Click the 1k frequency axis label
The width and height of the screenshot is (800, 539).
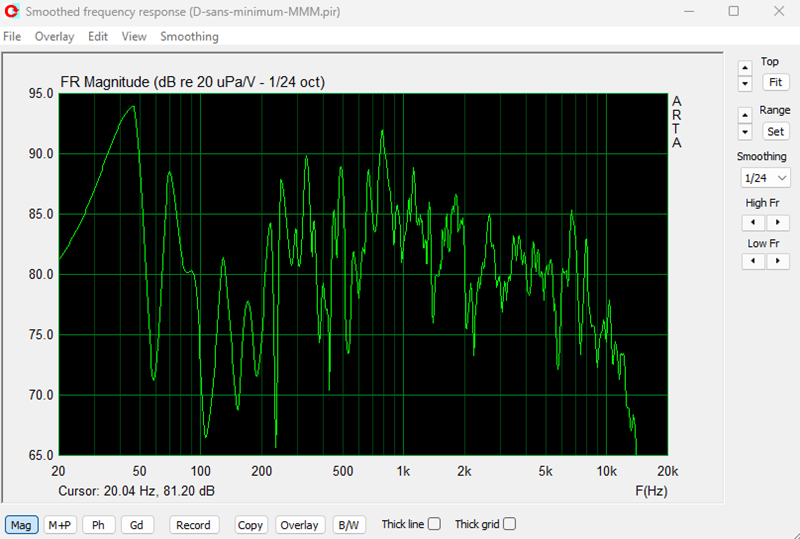pyautogui.click(x=403, y=471)
